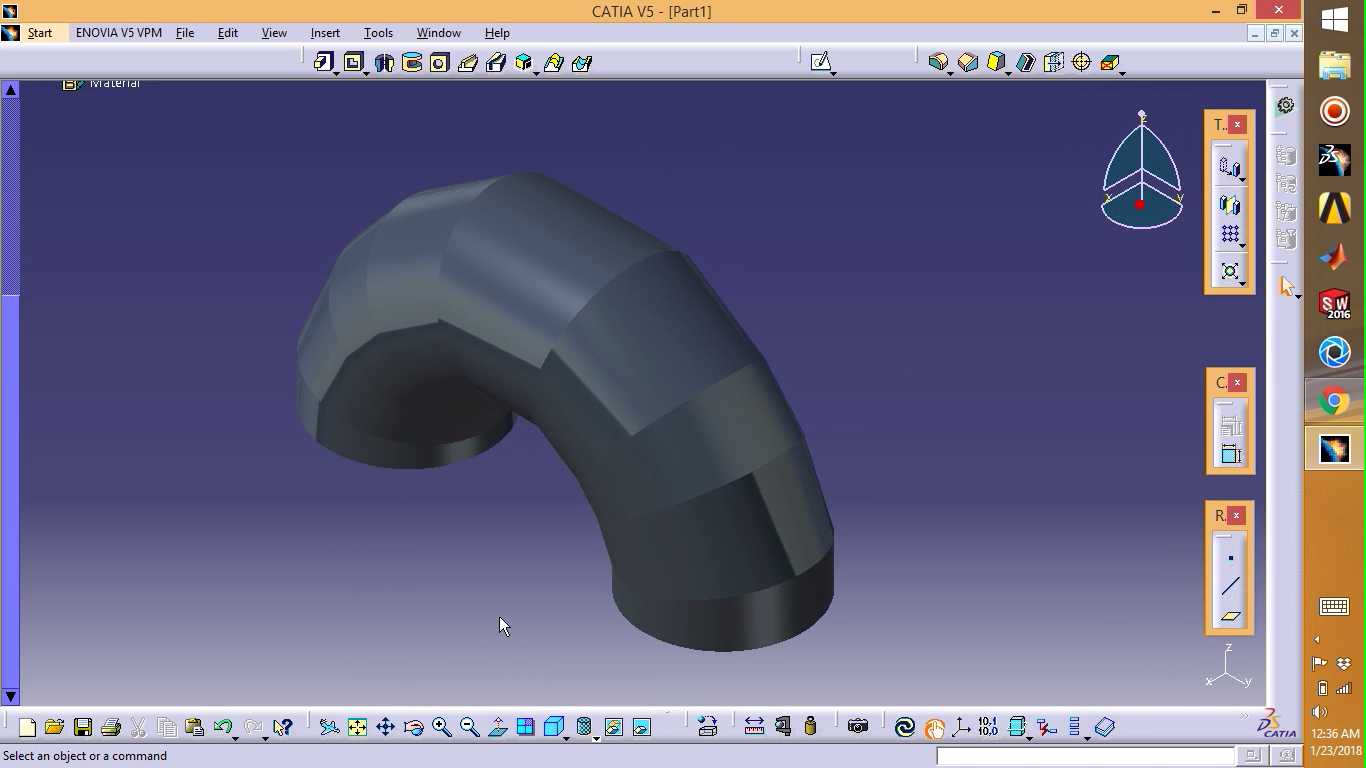
Task: Select the Shaft tool
Action: 384,63
